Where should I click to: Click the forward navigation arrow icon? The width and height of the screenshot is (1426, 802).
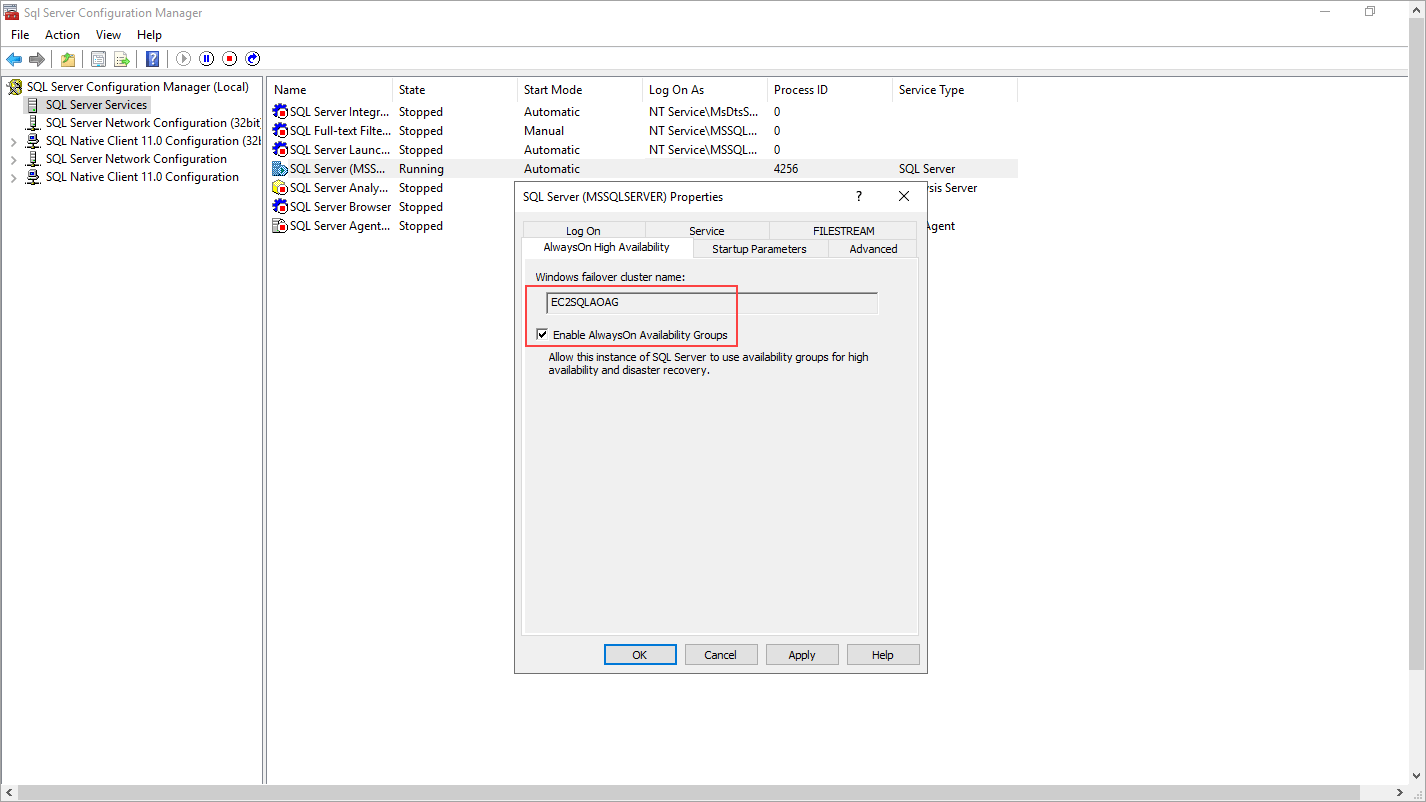click(38, 58)
